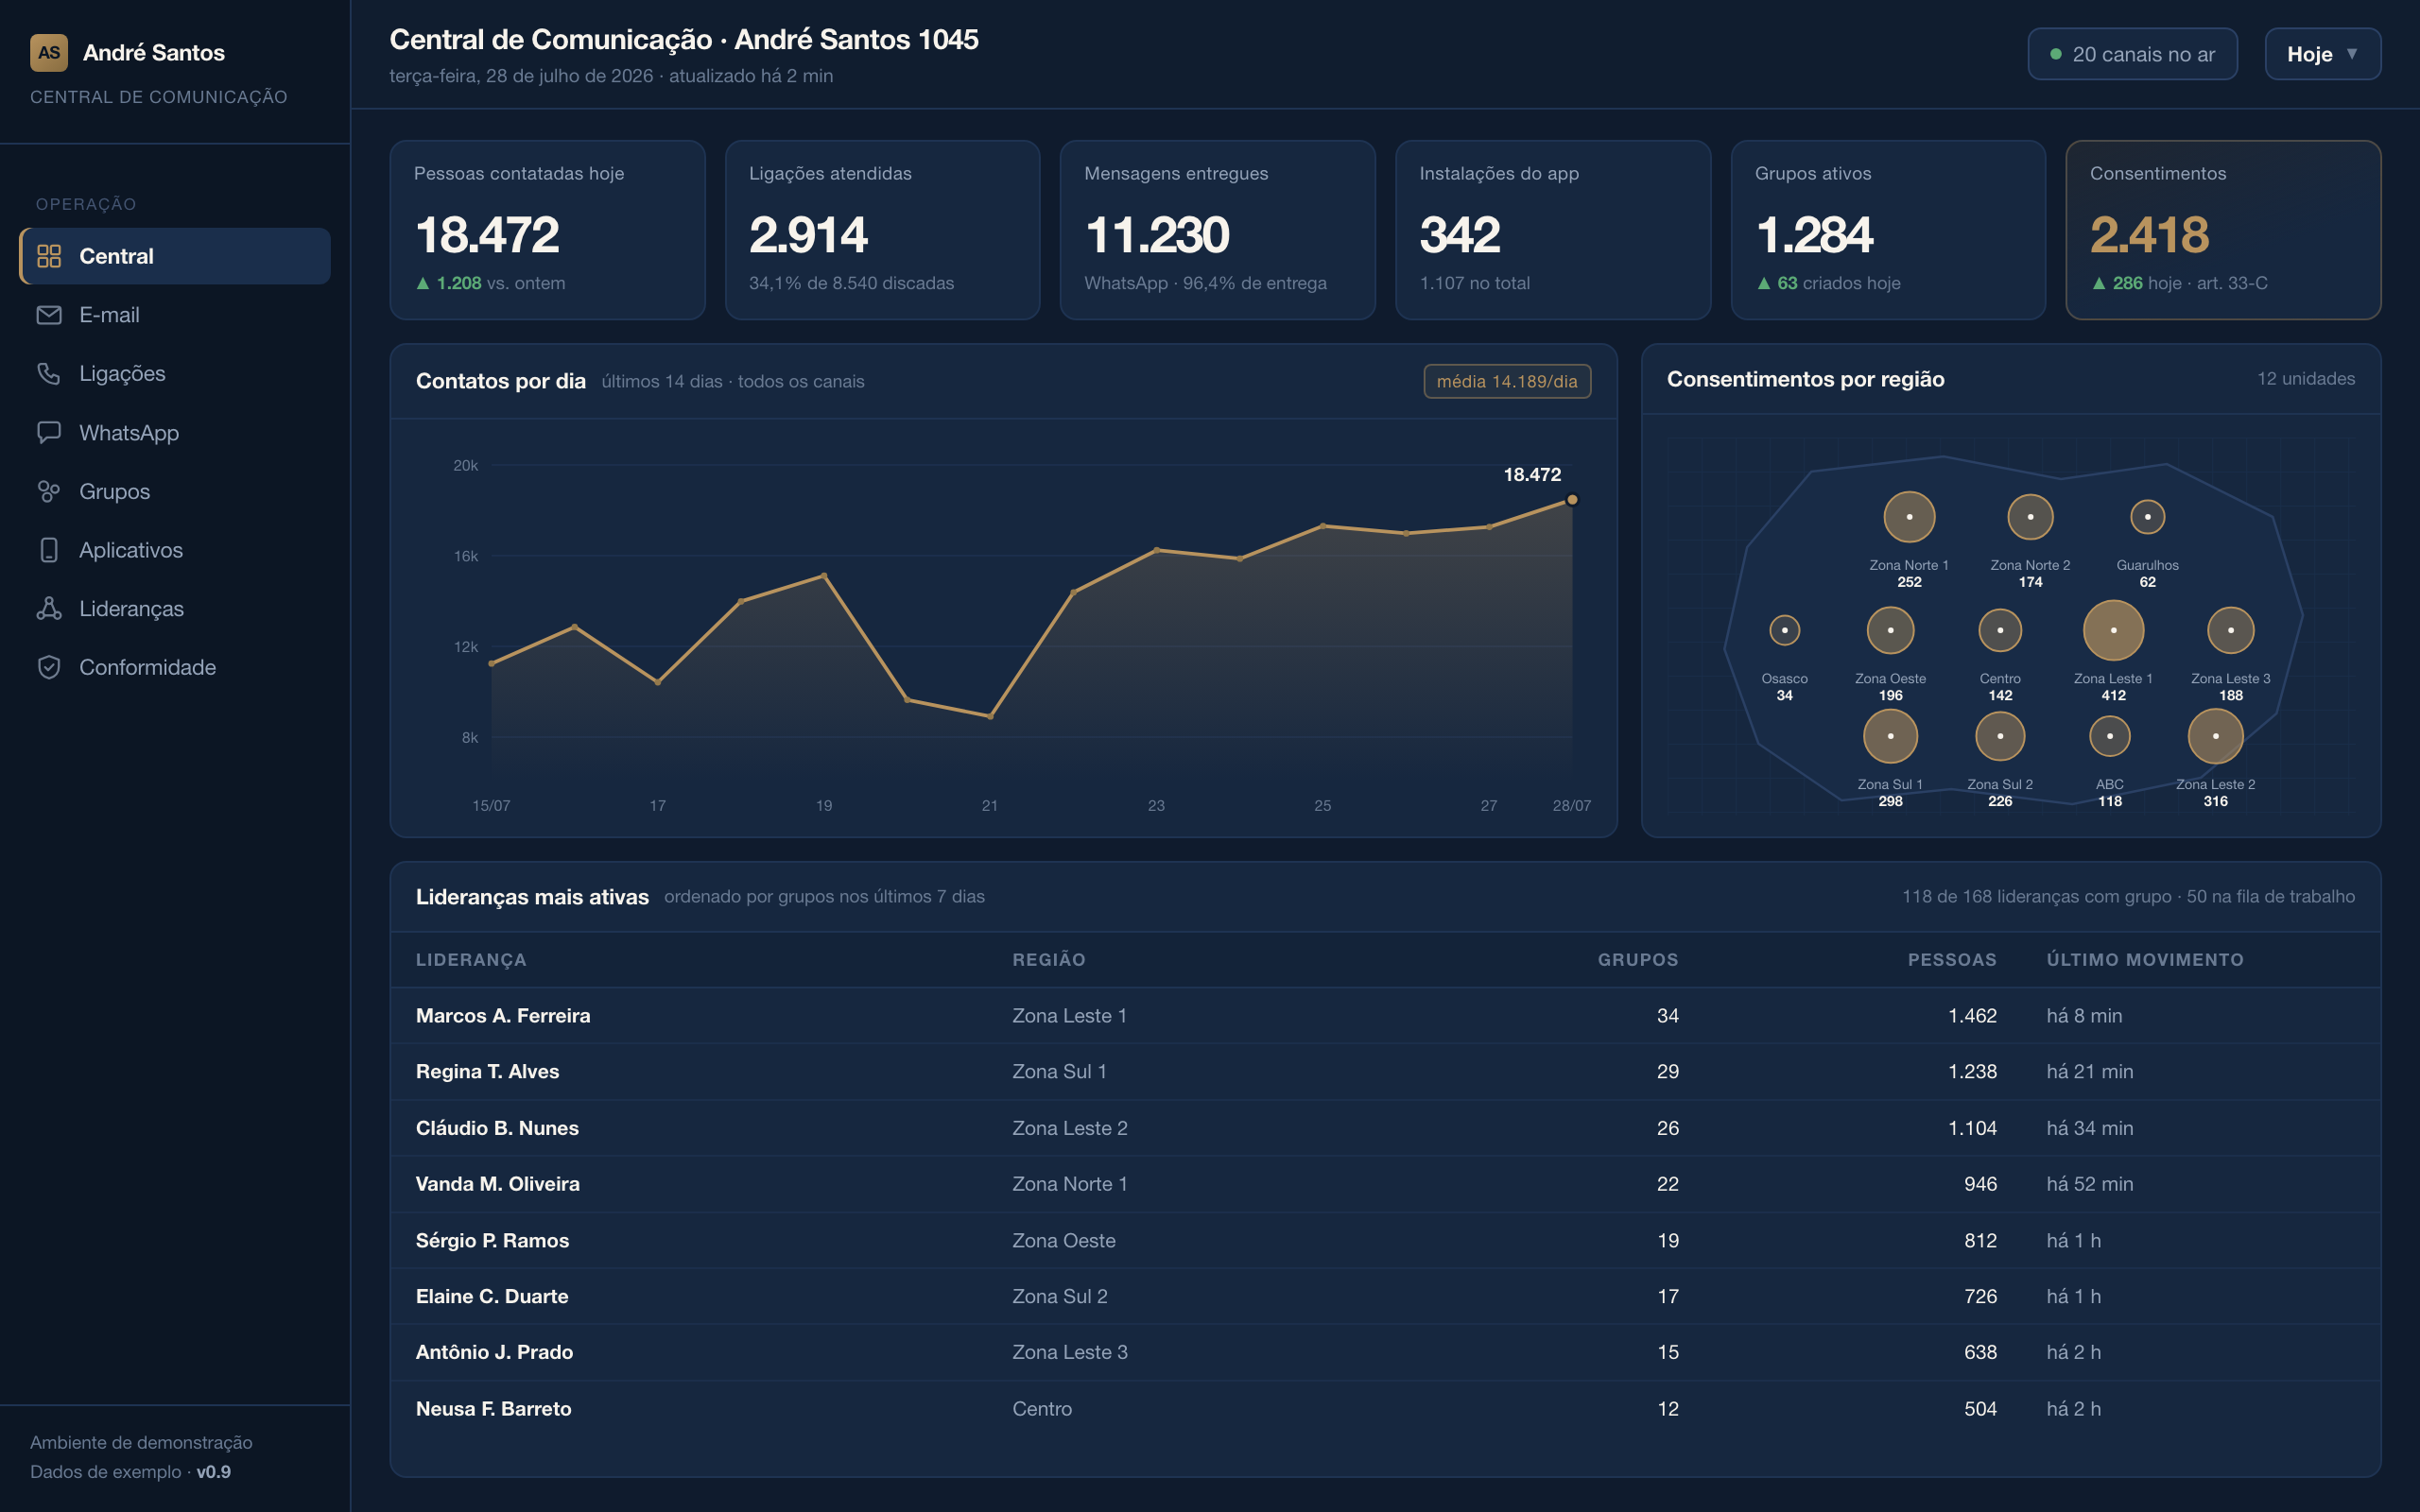2420x1512 pixels.
Task: Open the Instalações do app card
Action: [x=1553, y=230]
